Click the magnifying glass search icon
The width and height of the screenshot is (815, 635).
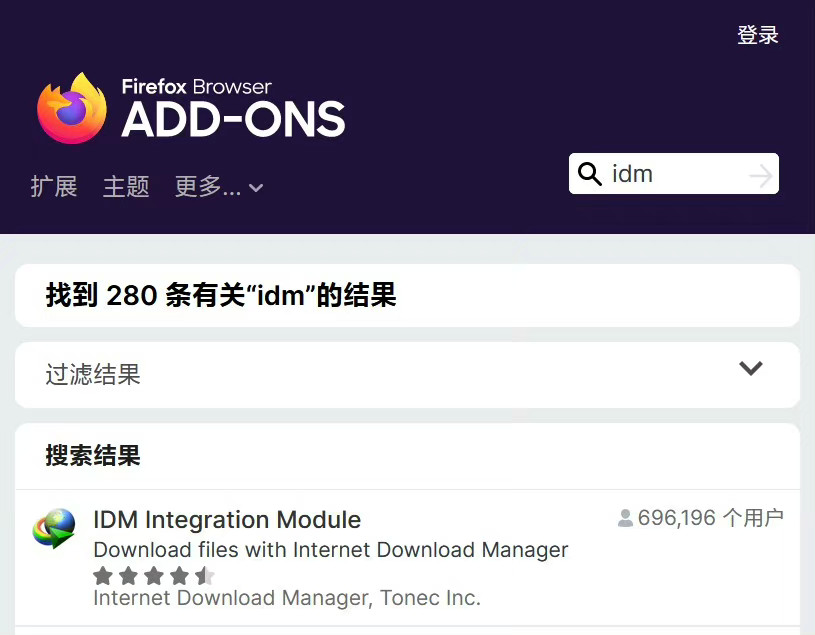(x=590, y=174)
